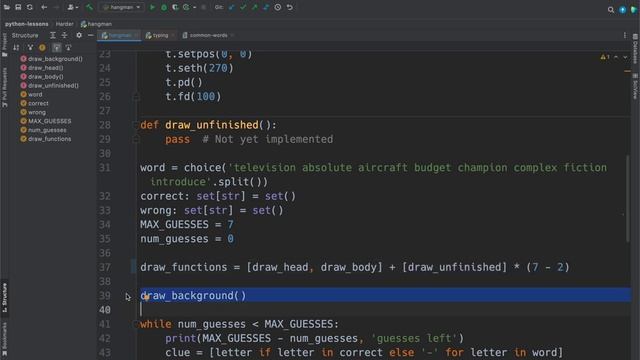Run hangman with the green play button
The width and height of the screenshot is (640, 360).
pos(152,7)
